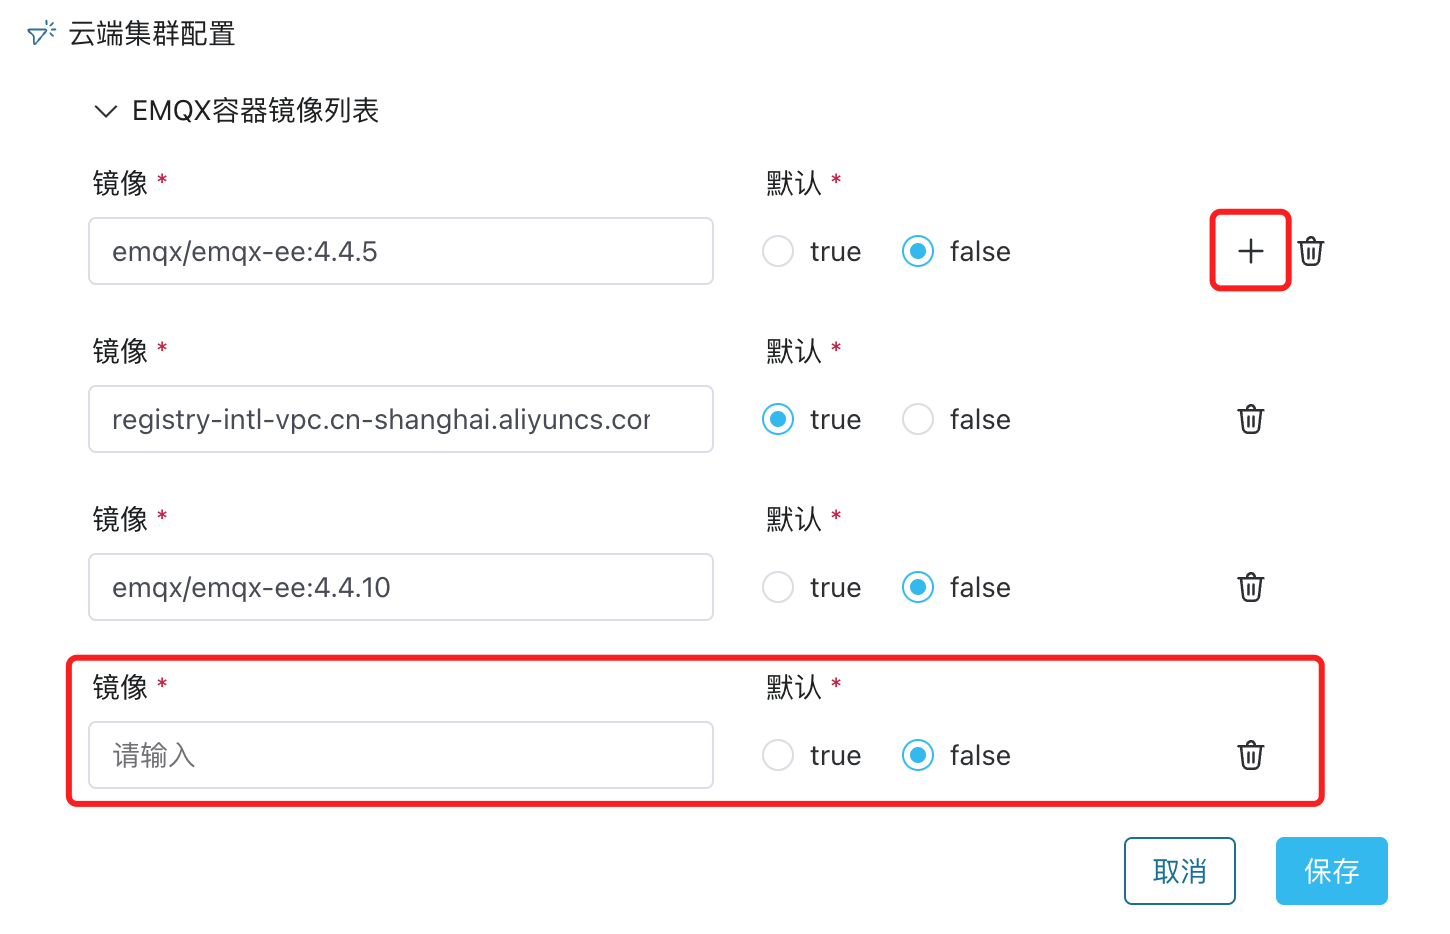
Task: Delete the emqx/emqx-ee:4.4.10 image row
Action: click(x=1251, y=587)
